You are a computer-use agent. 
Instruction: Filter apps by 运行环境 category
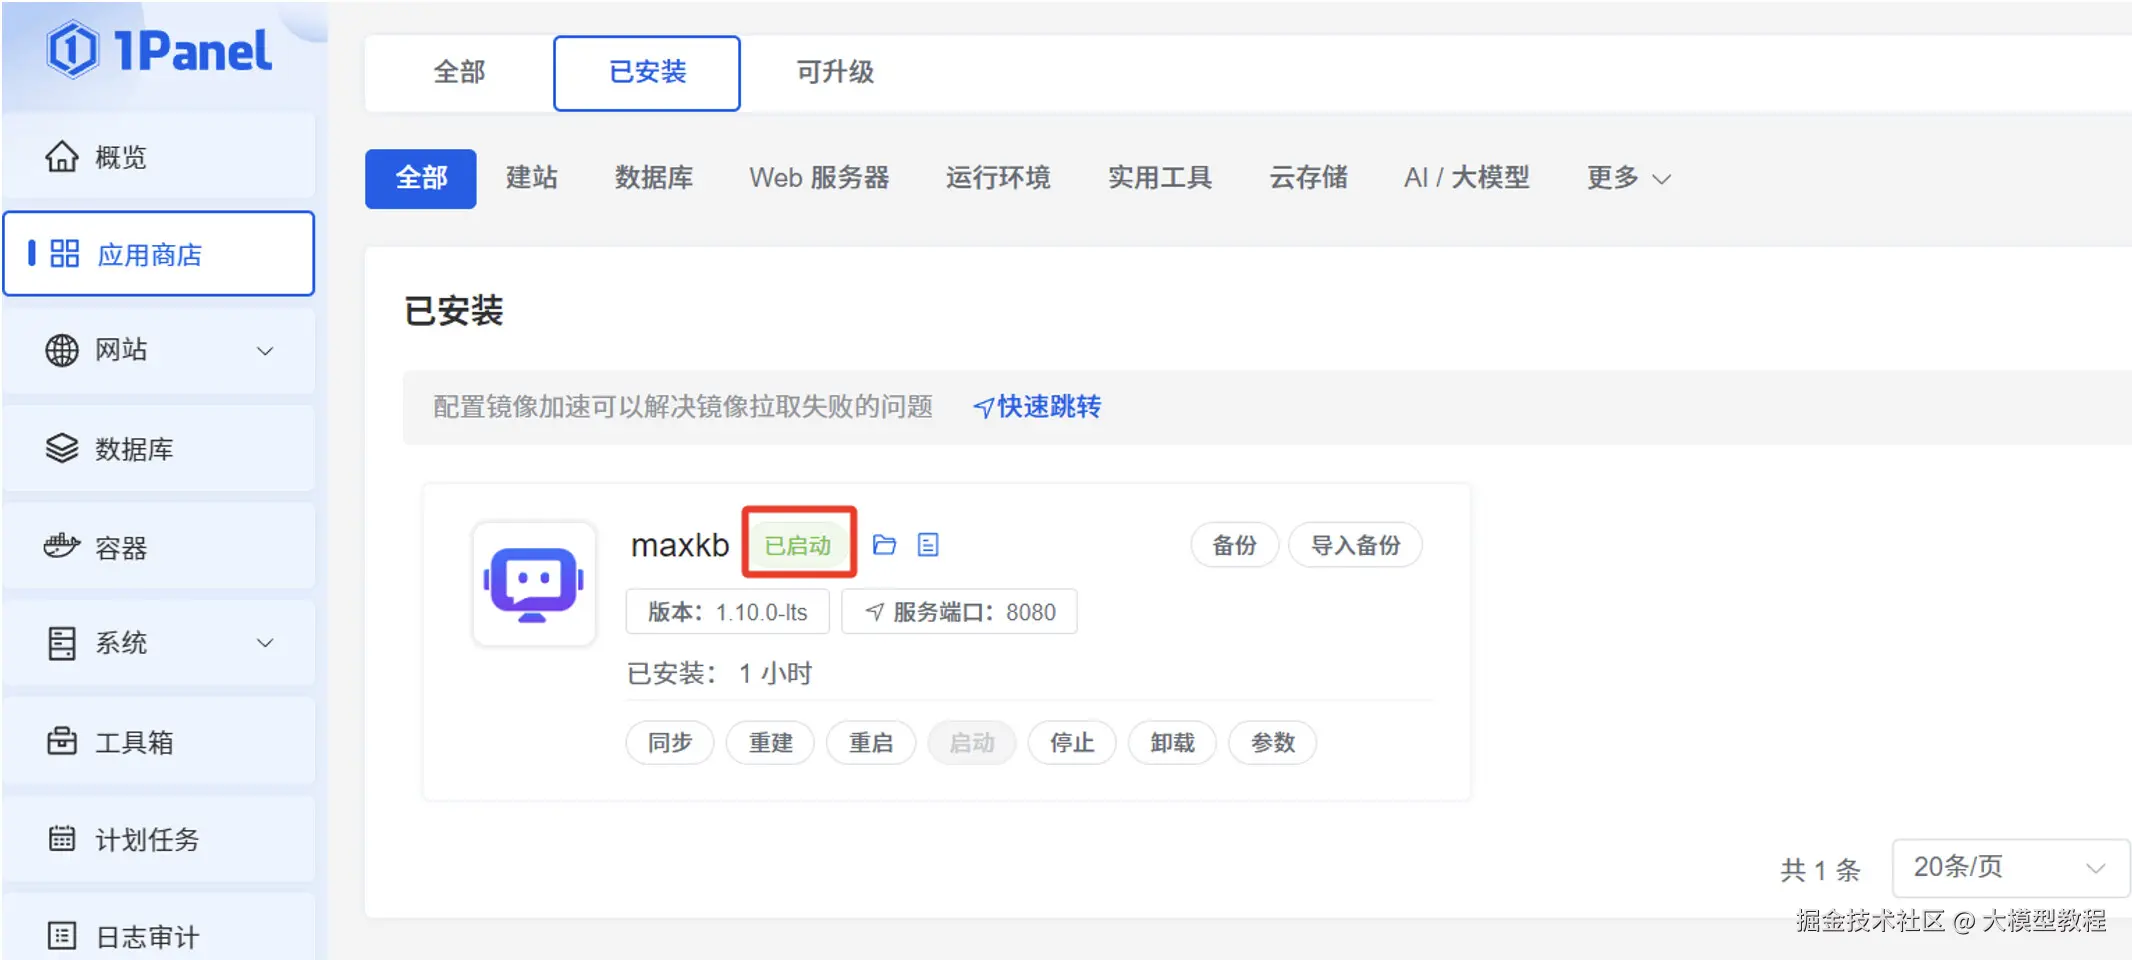pos(998,178)
